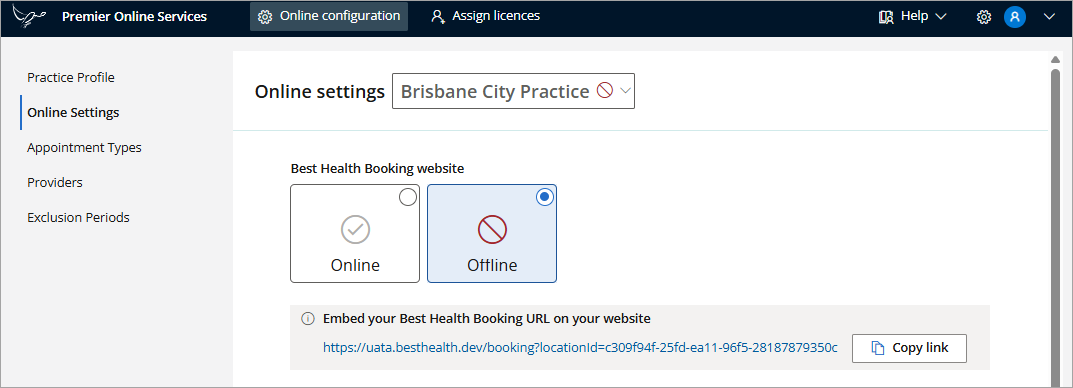
Task: Select the Offline radio button
Action: point(544,197)
